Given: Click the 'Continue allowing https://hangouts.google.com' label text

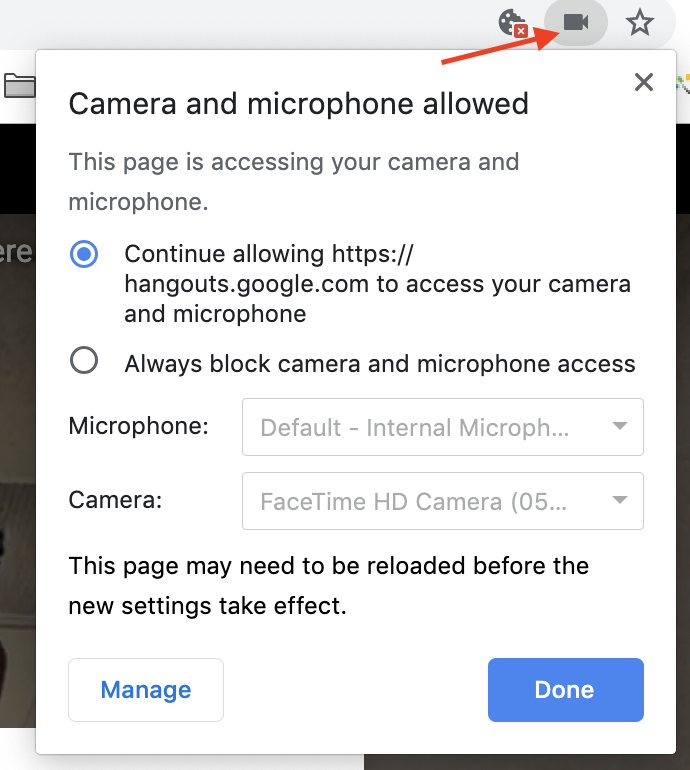Looking at the screenshot, I should tap(377, 284).
